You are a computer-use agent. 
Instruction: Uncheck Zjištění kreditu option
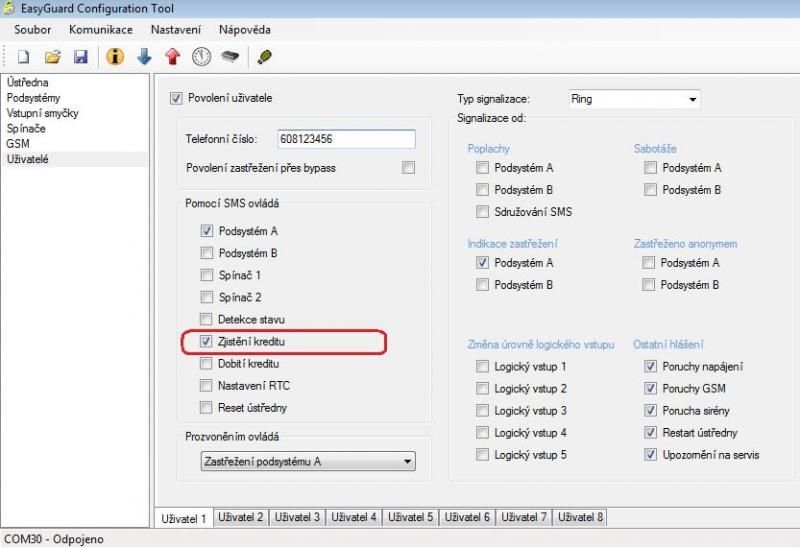click(x=208, y=342)
